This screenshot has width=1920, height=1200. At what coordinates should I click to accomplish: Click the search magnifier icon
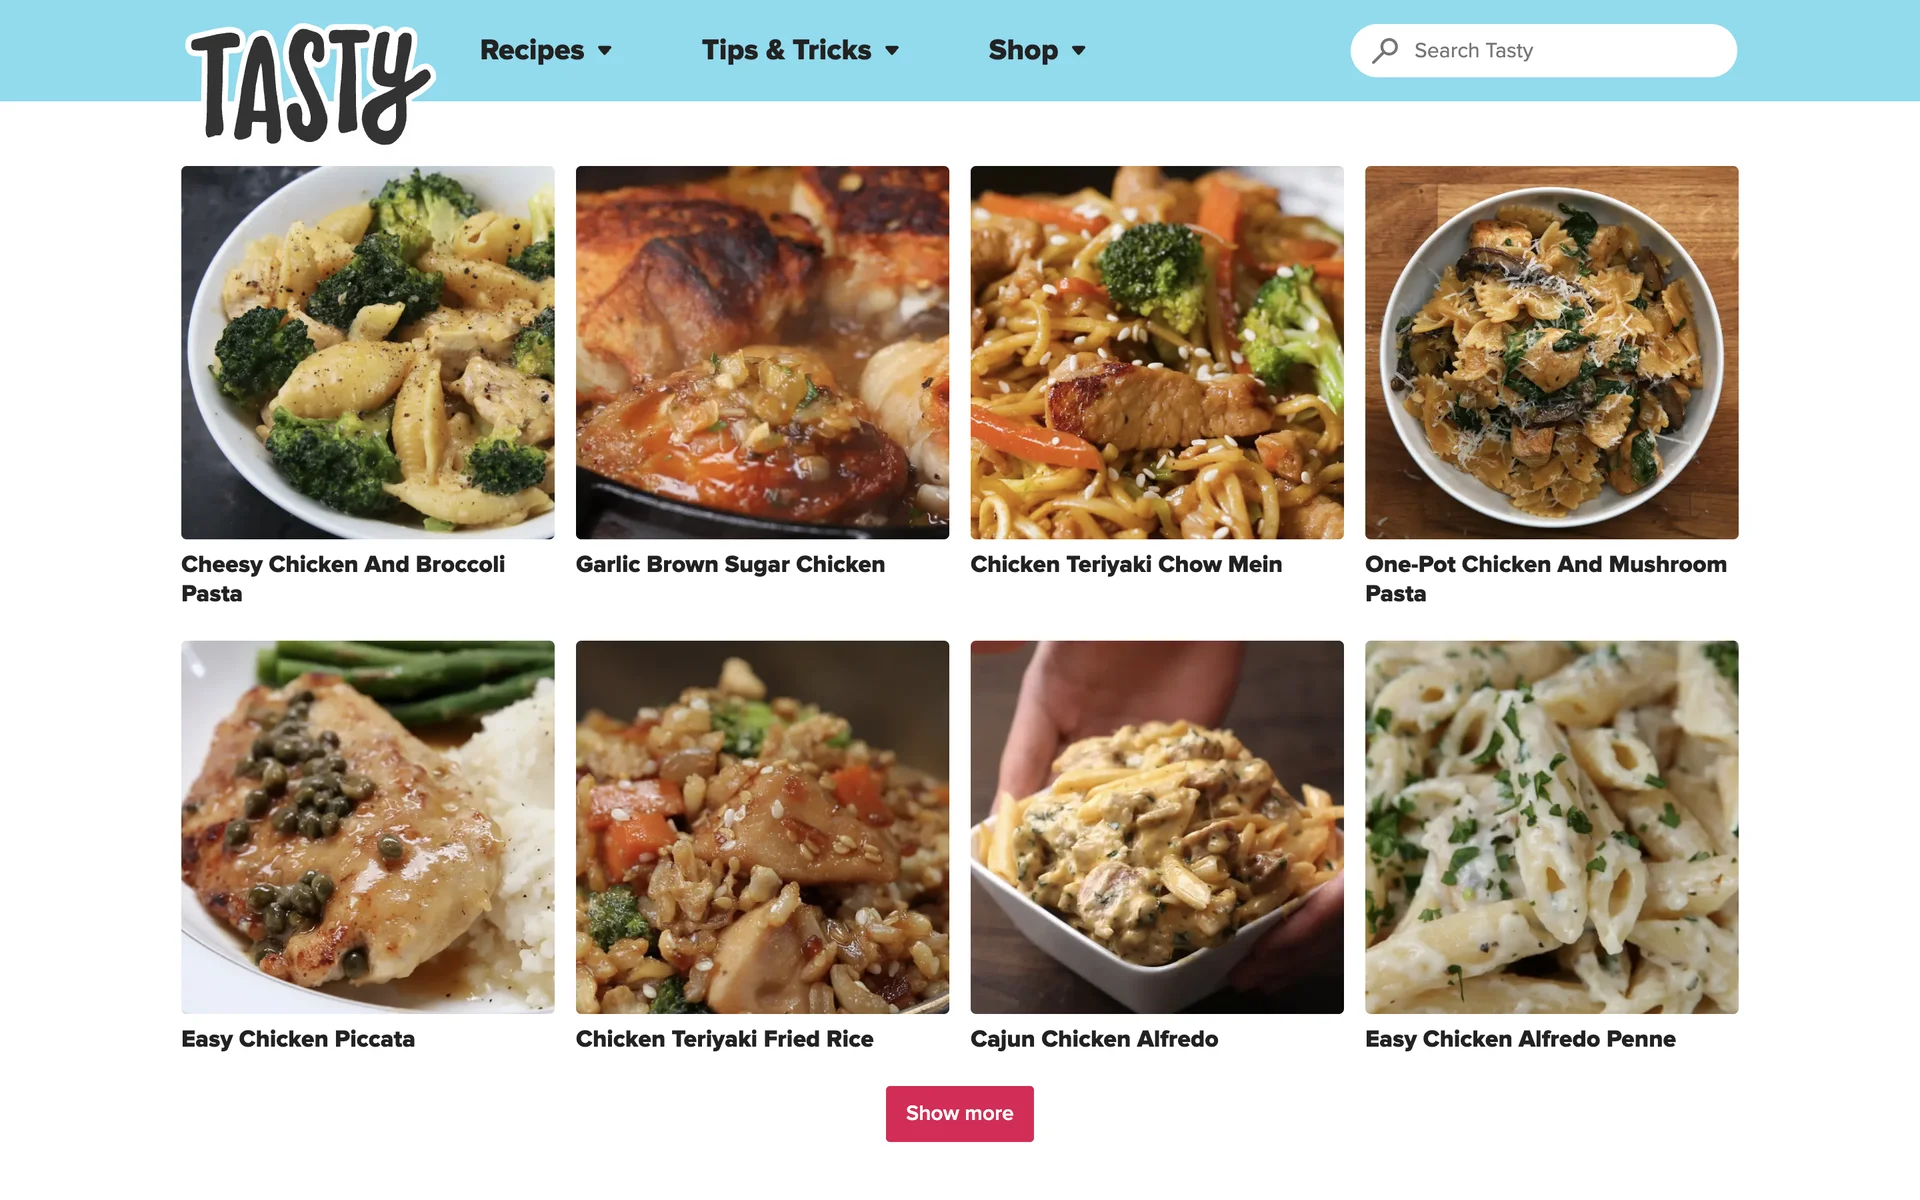(x=1385, y=50)
